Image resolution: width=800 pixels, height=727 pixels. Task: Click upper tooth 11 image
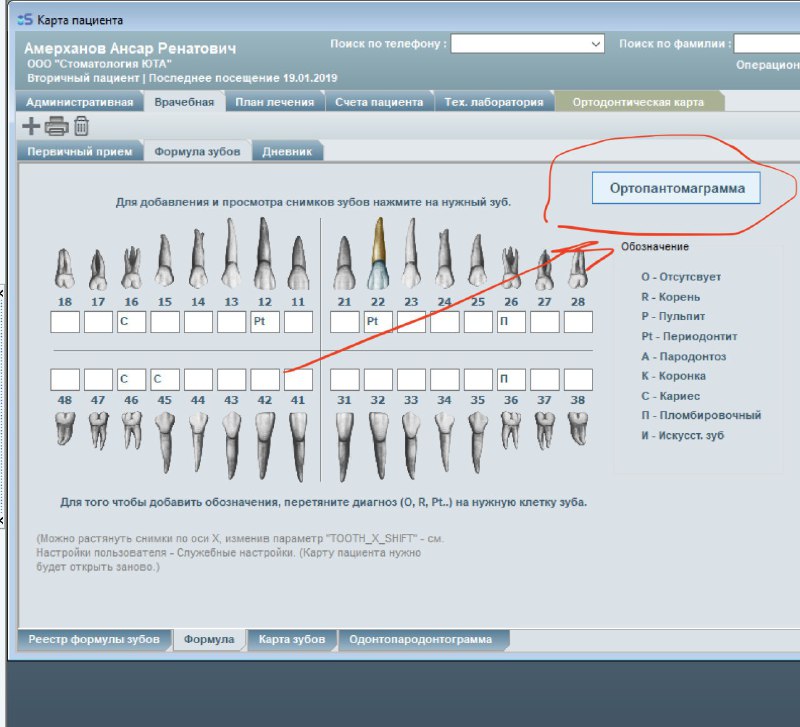(297, 262)
